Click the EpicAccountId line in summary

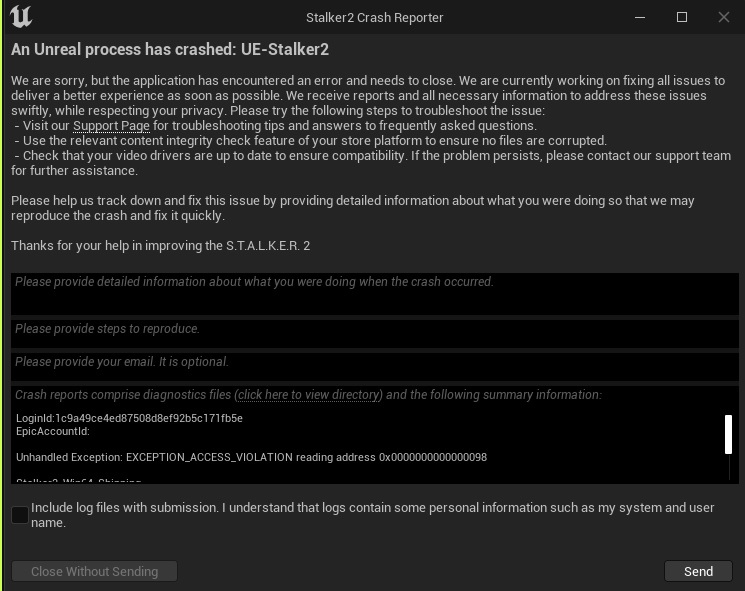pyautogui.click(x=53, y=432)
